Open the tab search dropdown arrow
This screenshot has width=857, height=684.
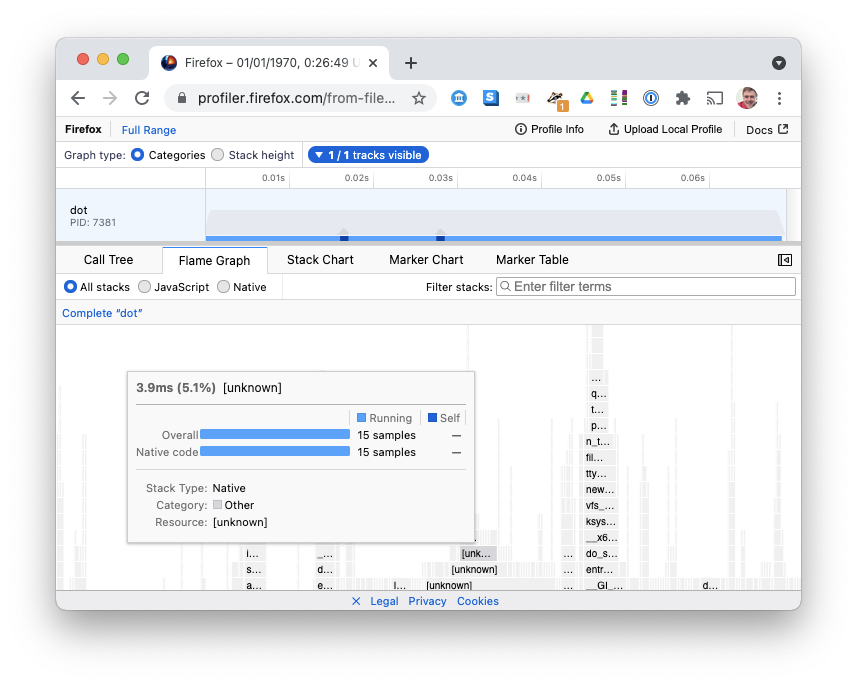point(779,63)
